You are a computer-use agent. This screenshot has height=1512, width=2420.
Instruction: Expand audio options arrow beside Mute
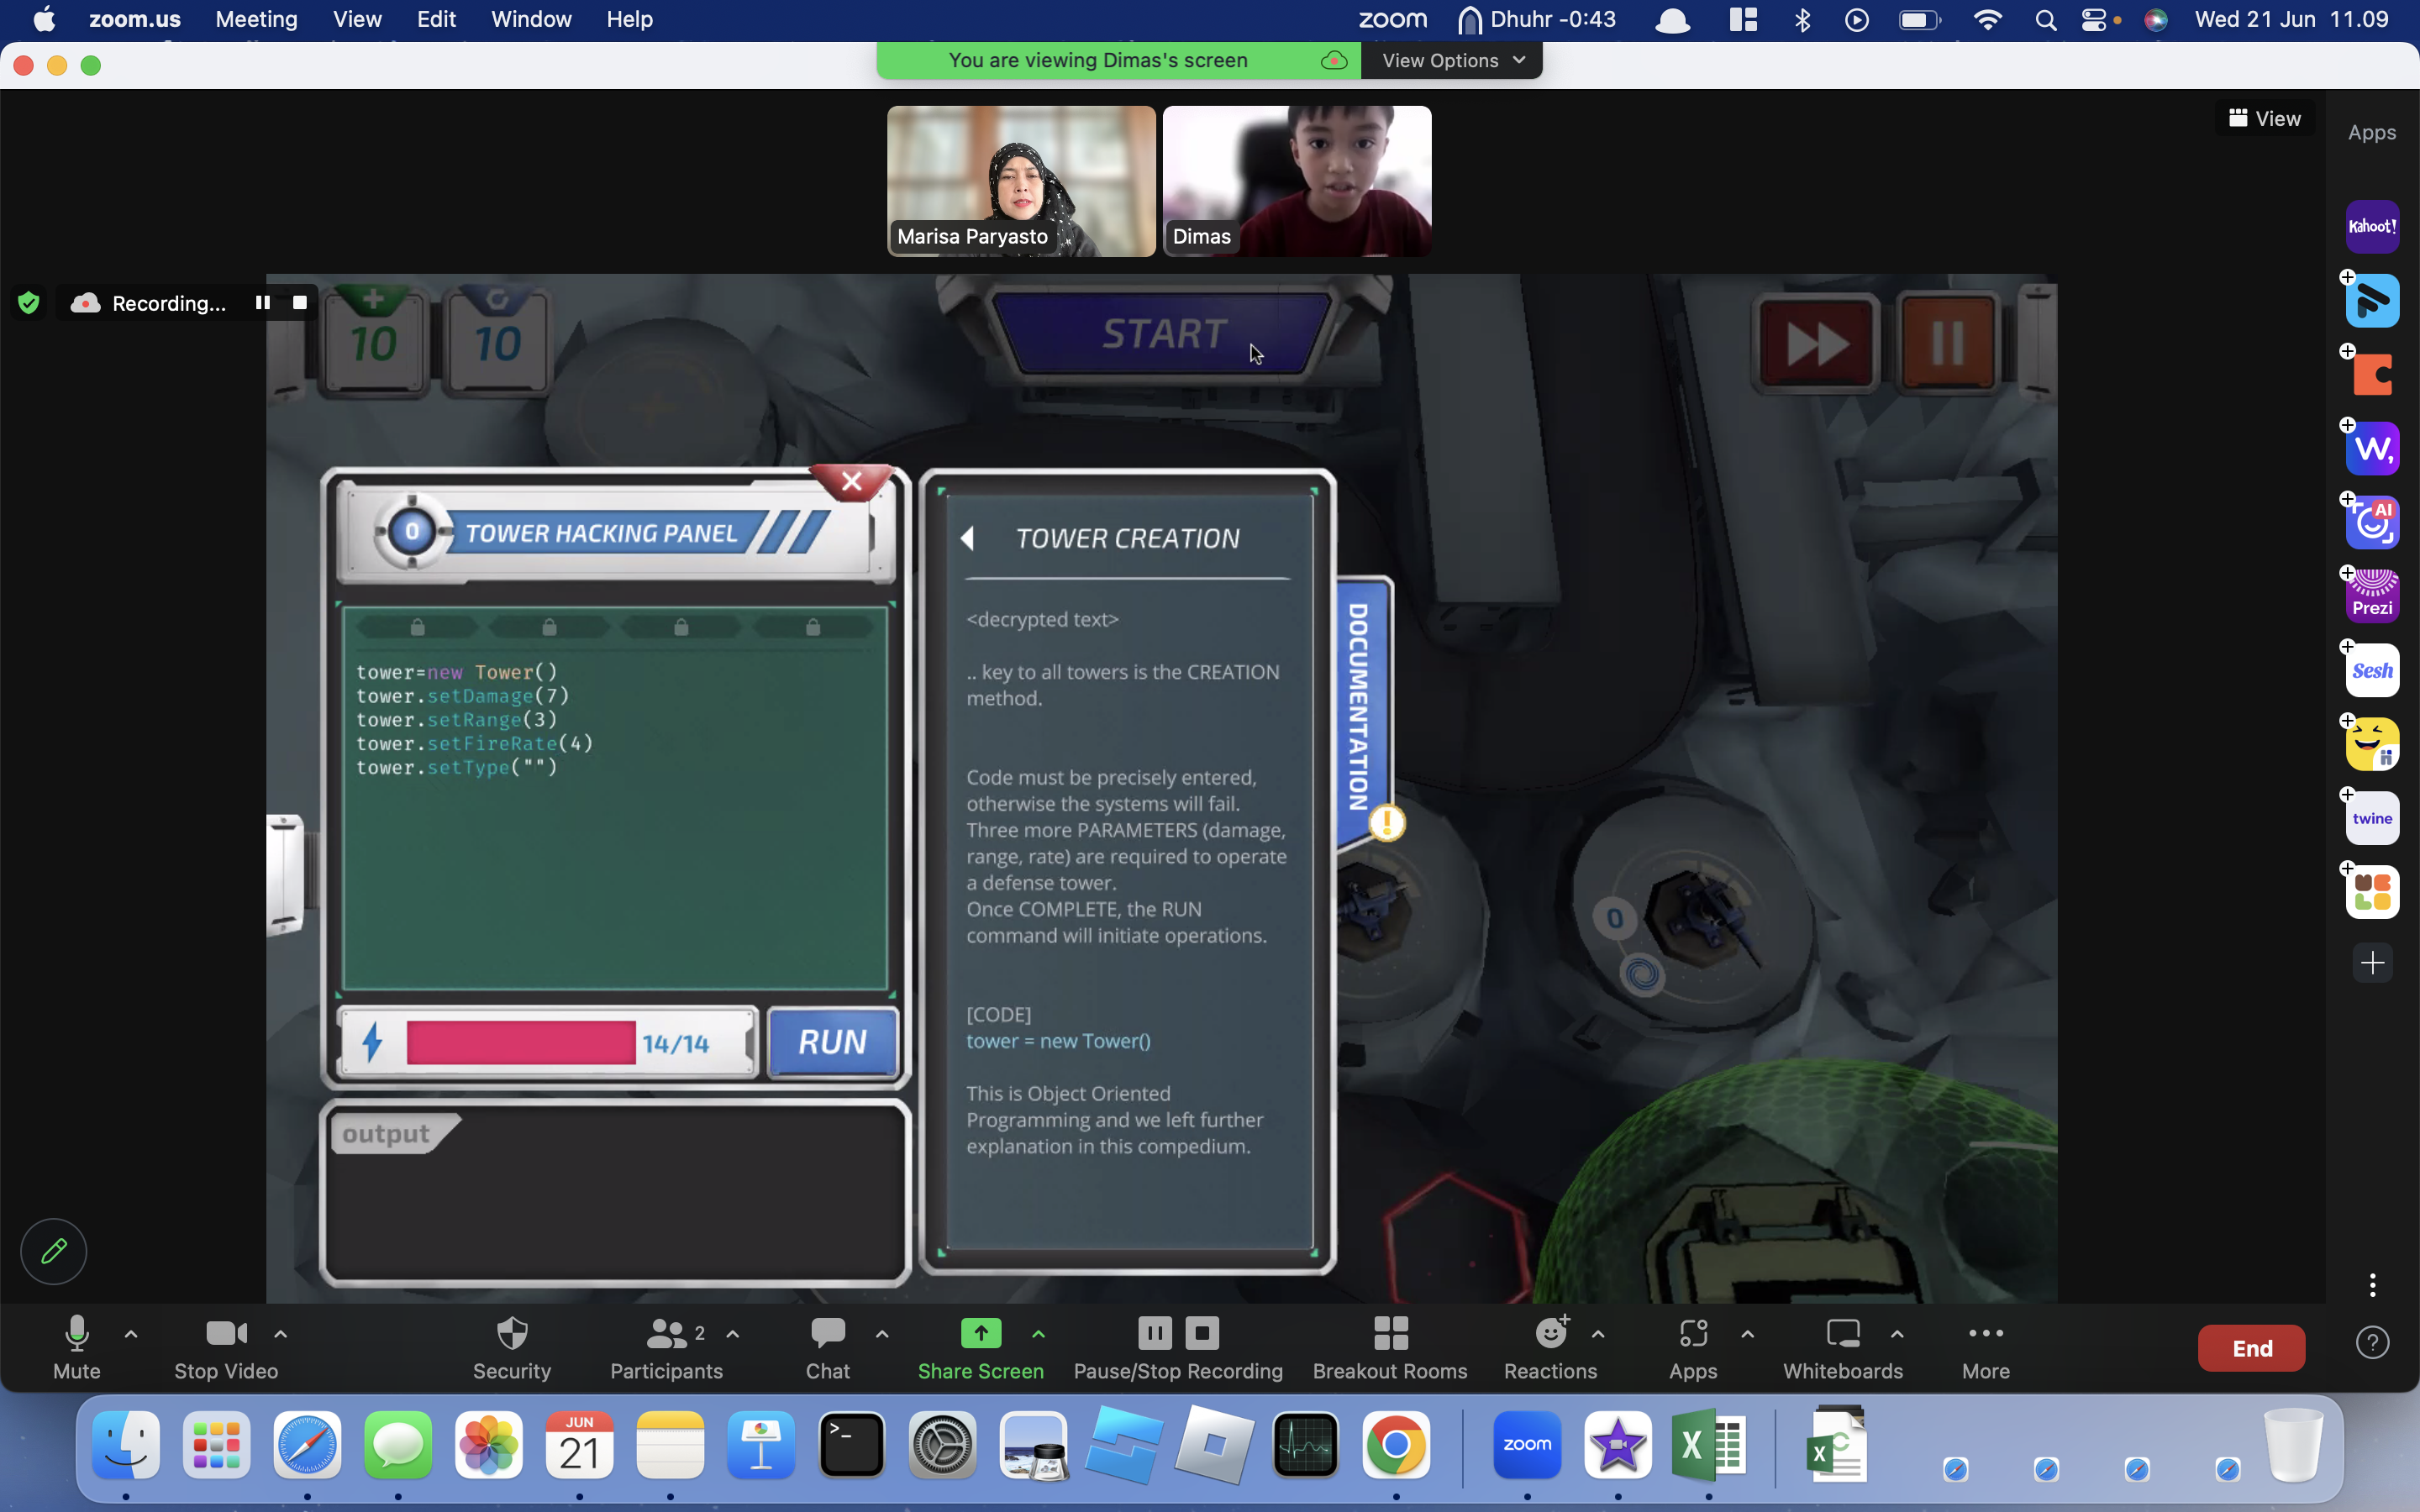(131, 1333)
